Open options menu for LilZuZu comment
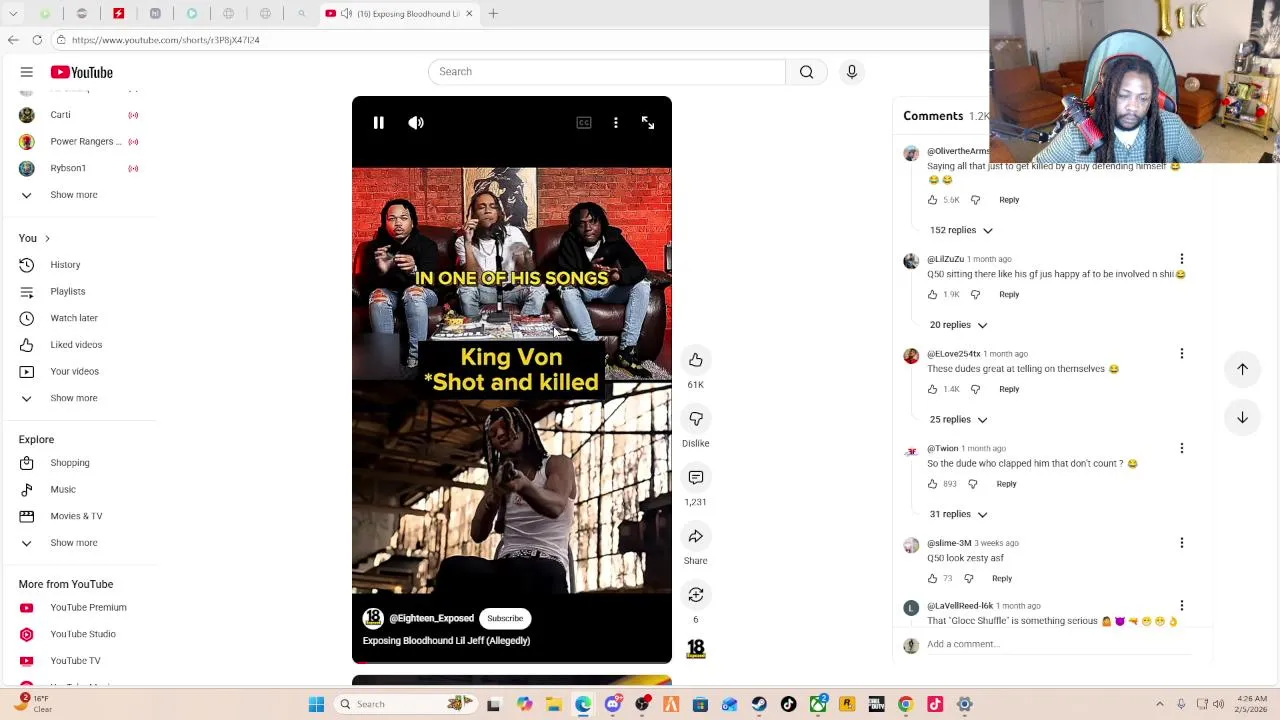The height and width of the screenshot is (720, 1280). pos(1182,259)
